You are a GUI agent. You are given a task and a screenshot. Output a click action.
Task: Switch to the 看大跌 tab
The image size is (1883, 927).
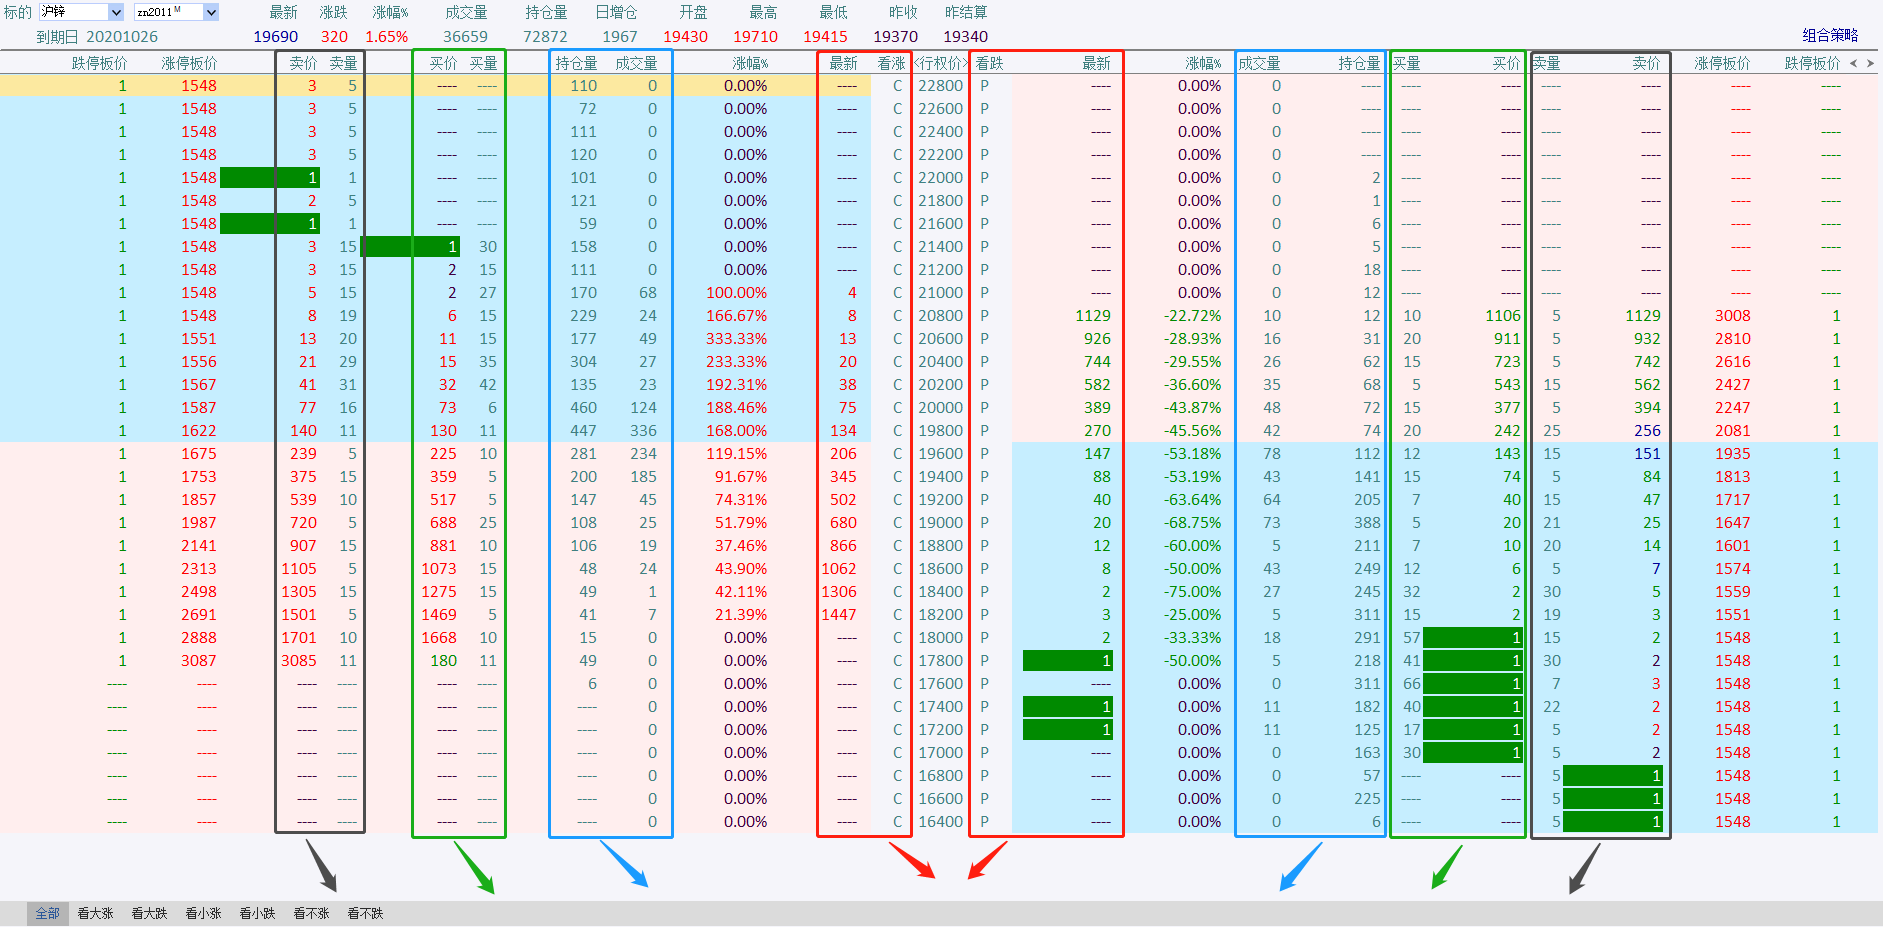tap(149, 913)
